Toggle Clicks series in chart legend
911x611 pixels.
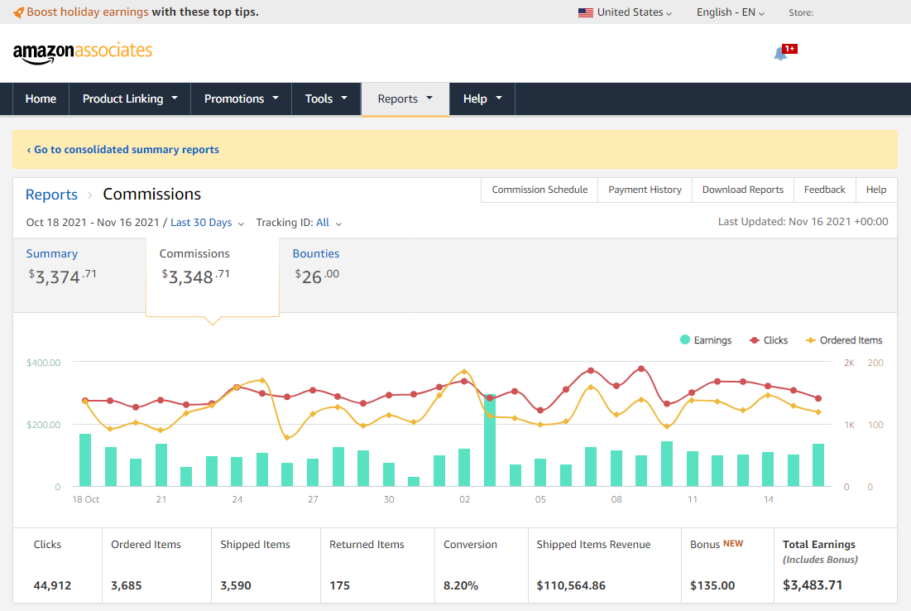tap(768, 340)
